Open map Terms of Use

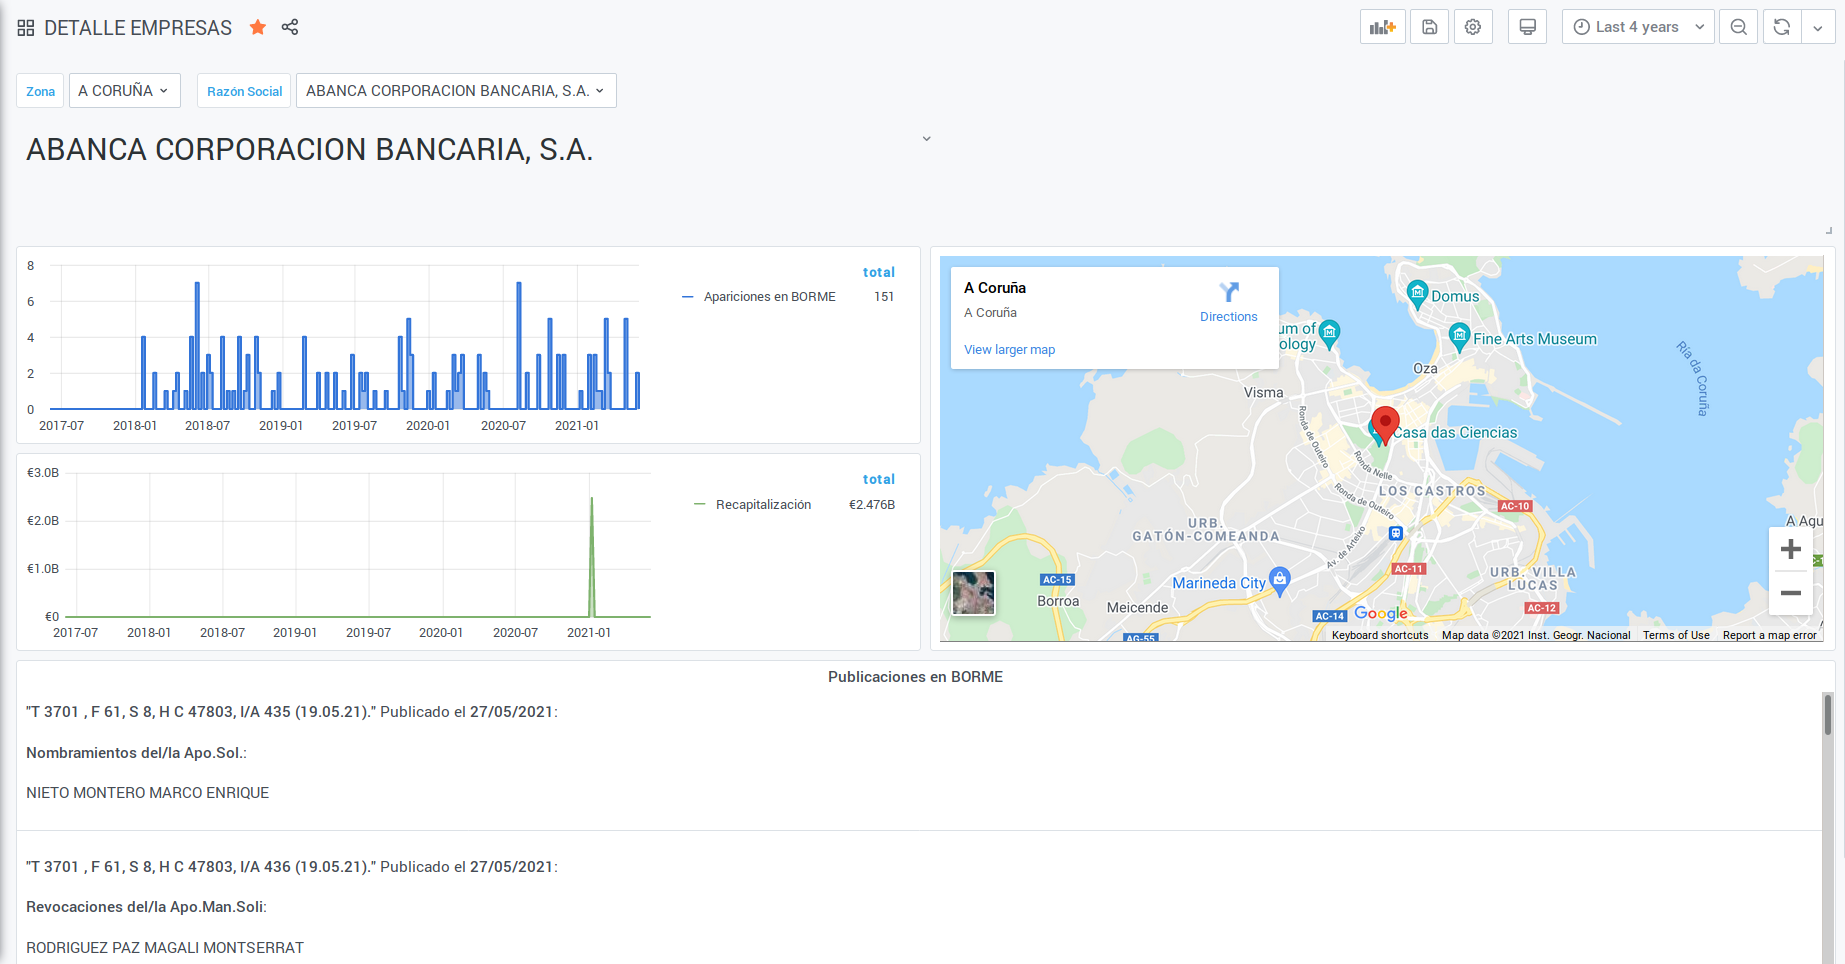click(x=1676, y=635)
